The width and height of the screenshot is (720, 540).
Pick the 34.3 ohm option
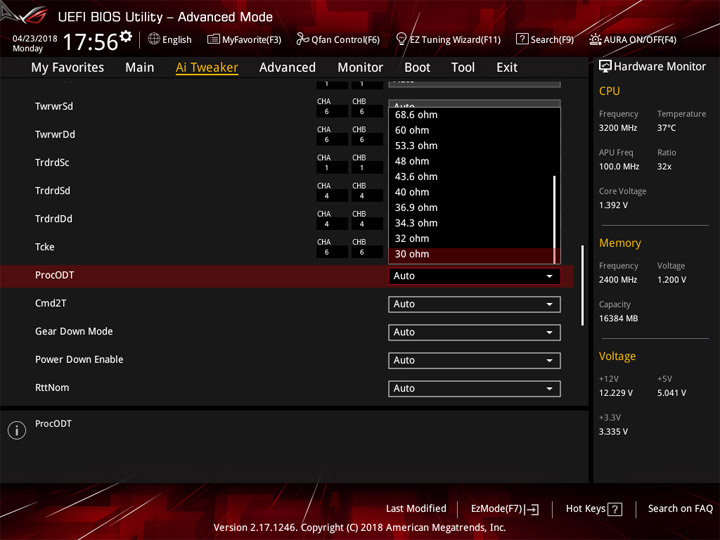(471, 223)
